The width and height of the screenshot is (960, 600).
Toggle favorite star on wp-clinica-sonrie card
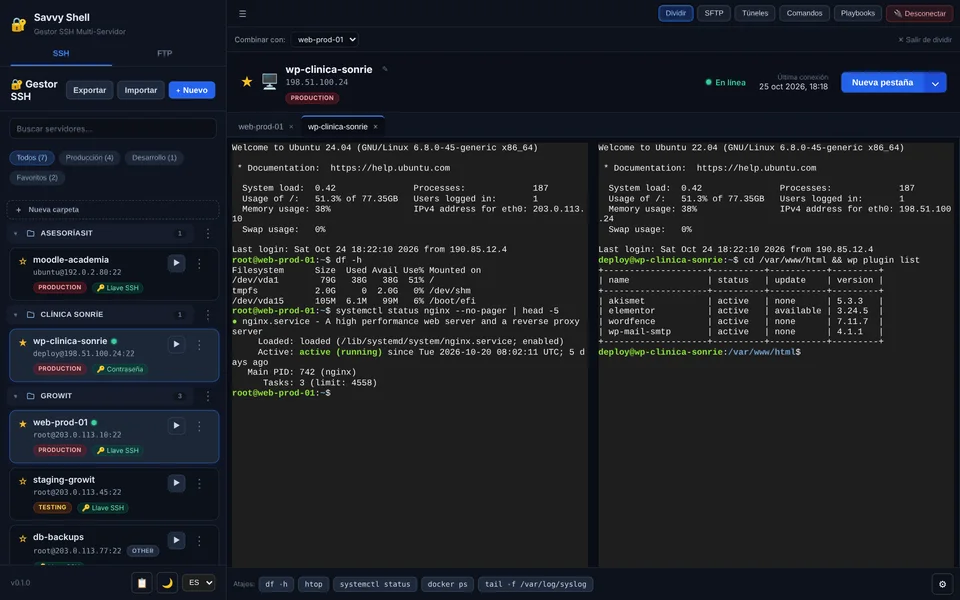click(23, 342)
